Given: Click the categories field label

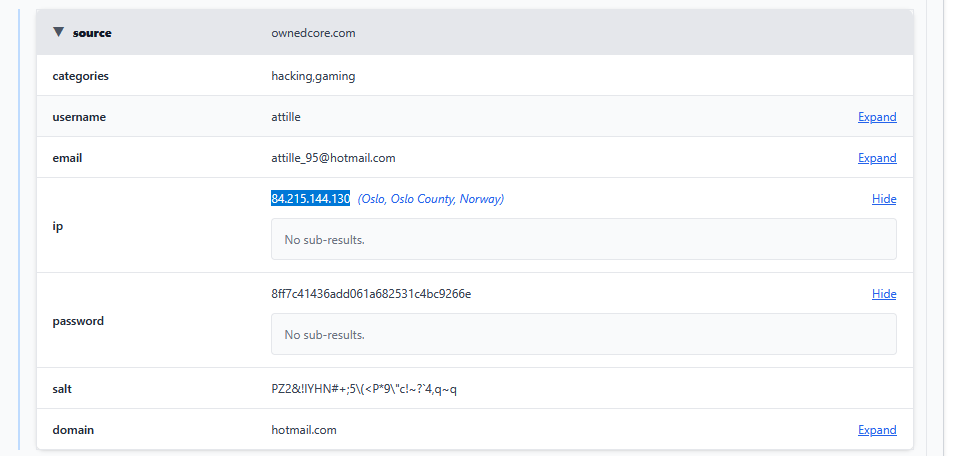Looking at the screenshot, I should click(80, 76).
